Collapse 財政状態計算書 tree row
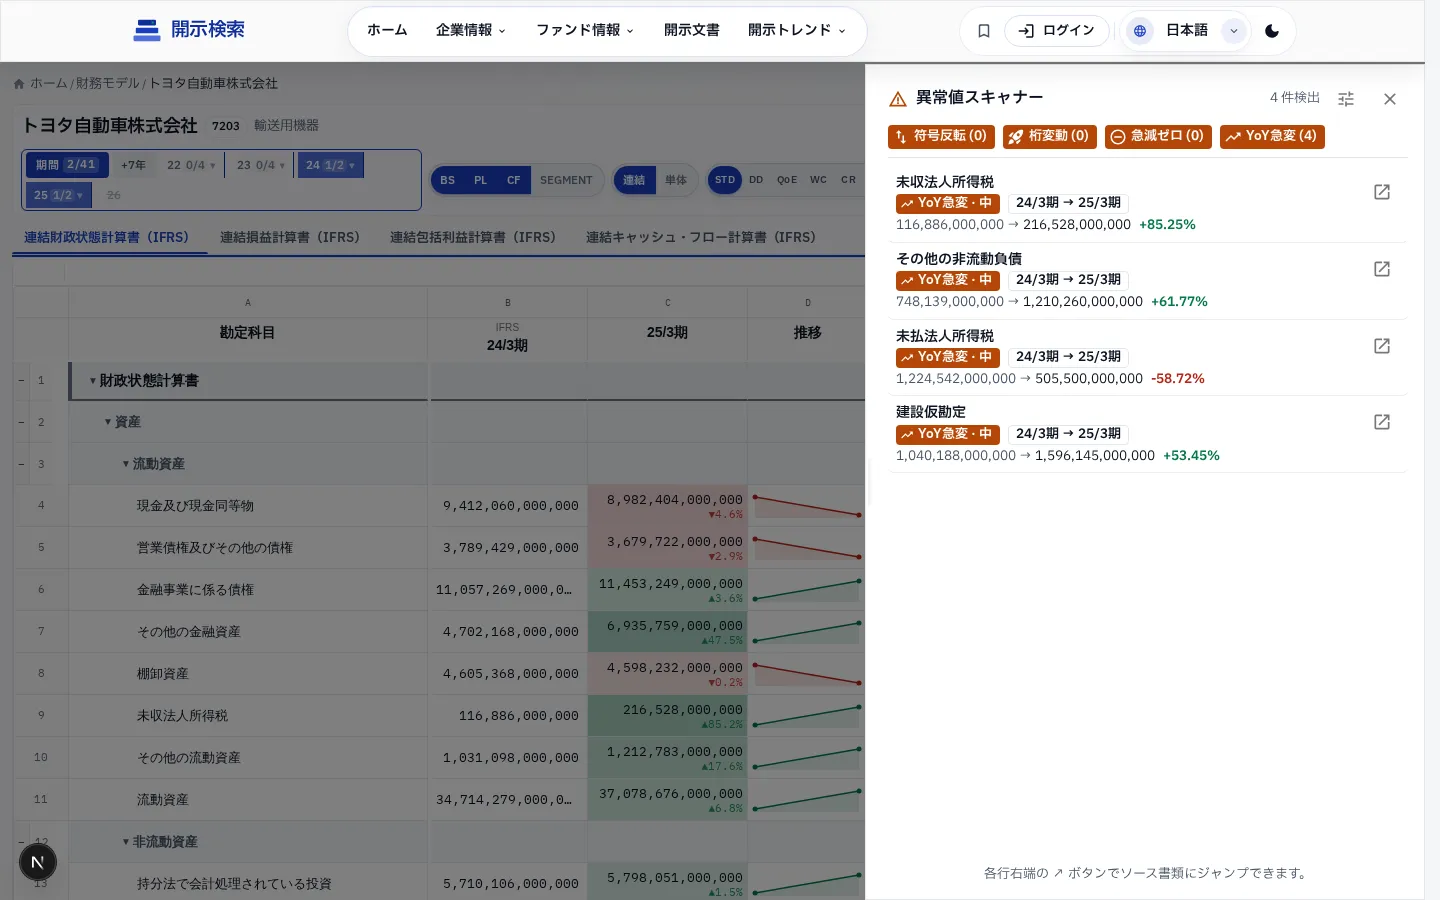 (x=93, y=381)
